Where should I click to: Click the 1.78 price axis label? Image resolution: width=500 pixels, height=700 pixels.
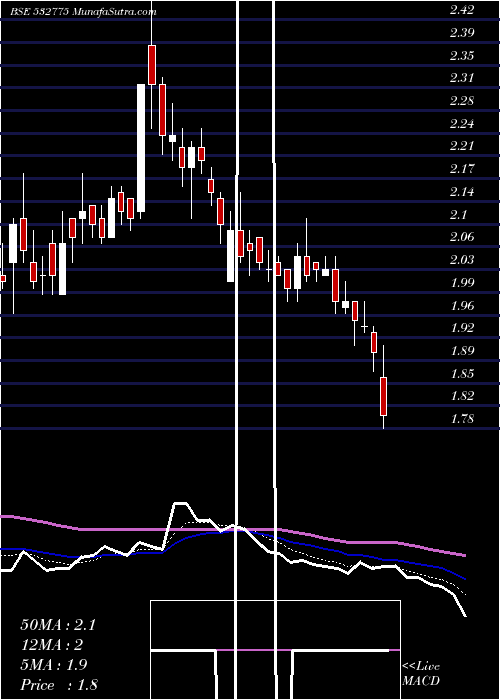462,419
